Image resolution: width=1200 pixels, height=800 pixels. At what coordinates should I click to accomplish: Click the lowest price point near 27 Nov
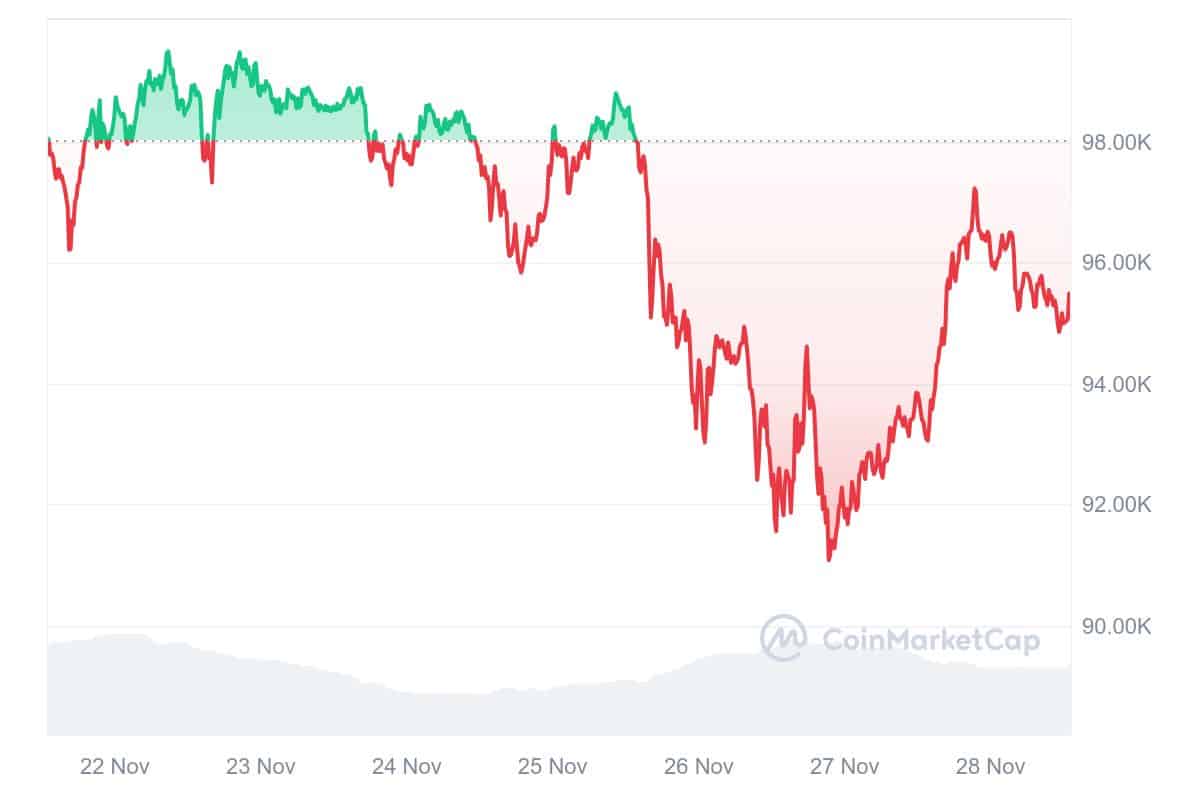829,558
